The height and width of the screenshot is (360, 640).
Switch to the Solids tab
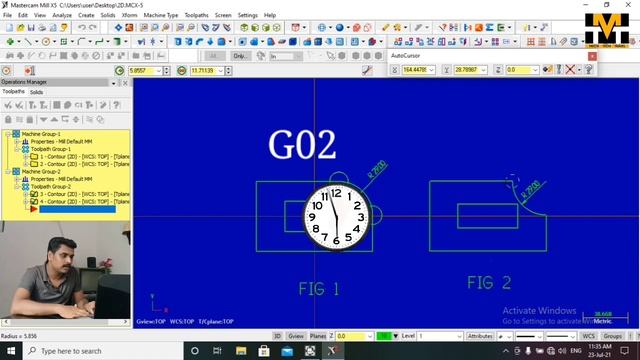point(36,92)
